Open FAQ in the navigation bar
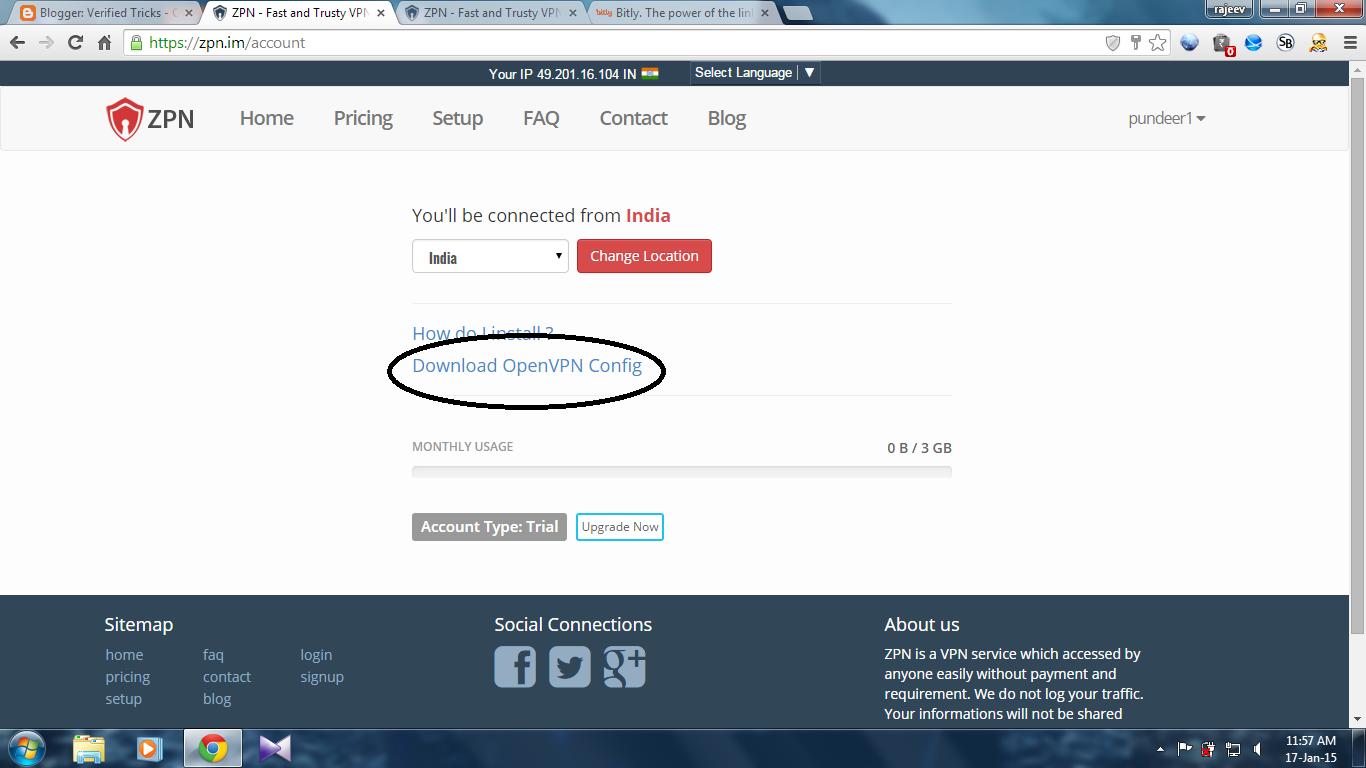The height and width of the screenshot is (768, 1366). click(541, 118)
